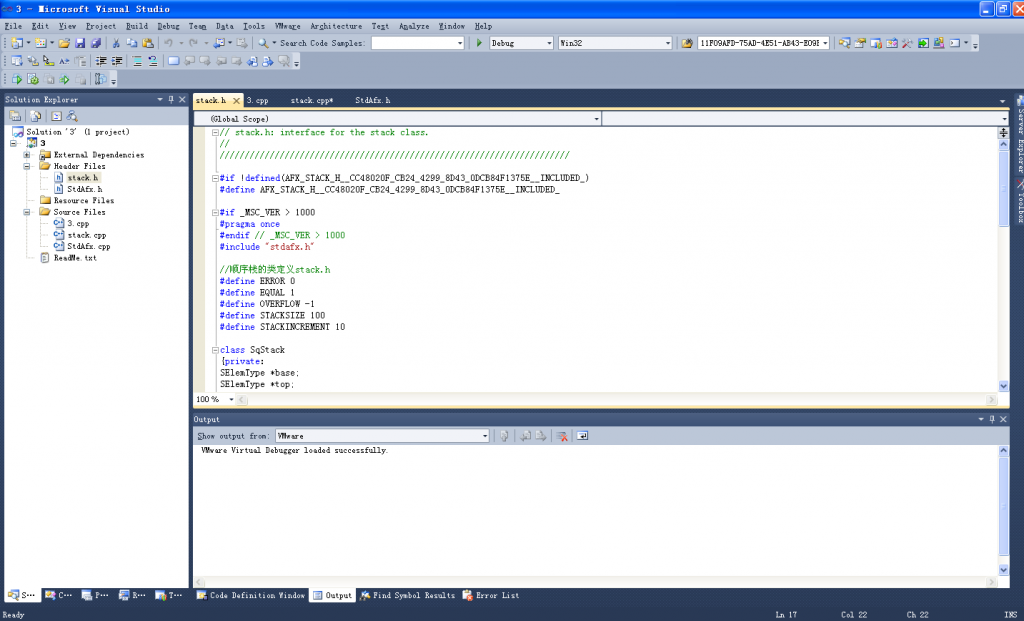Screen dimensions: 1024x621
Task: Toggle Word Wrap in the Output panel
Action: pyautogui.click(x=582, y=436)
